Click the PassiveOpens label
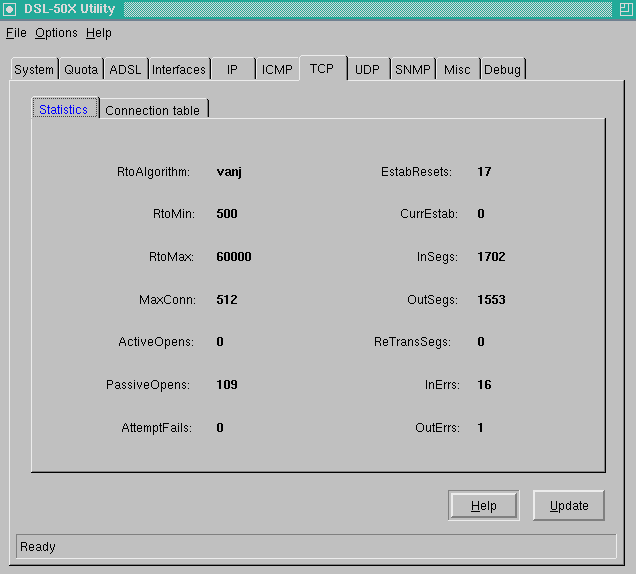The width and height of the screenshot is (636, 574). (148, 385)
